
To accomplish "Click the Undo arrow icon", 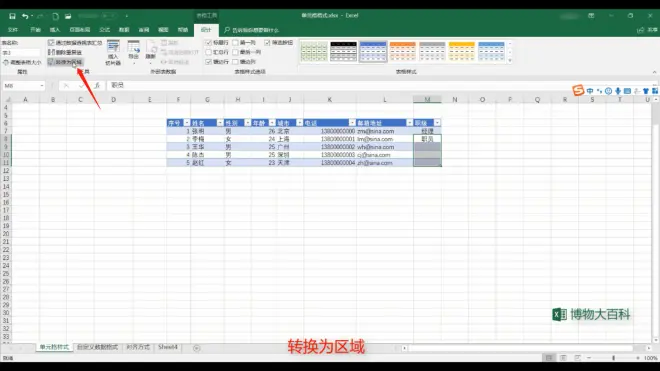I will [25, 16].
